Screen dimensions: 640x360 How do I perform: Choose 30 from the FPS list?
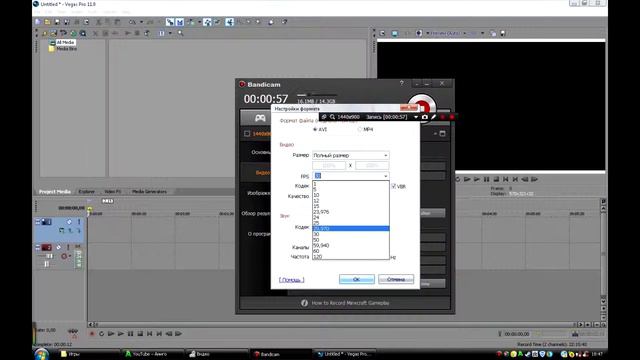click(351, 234)
